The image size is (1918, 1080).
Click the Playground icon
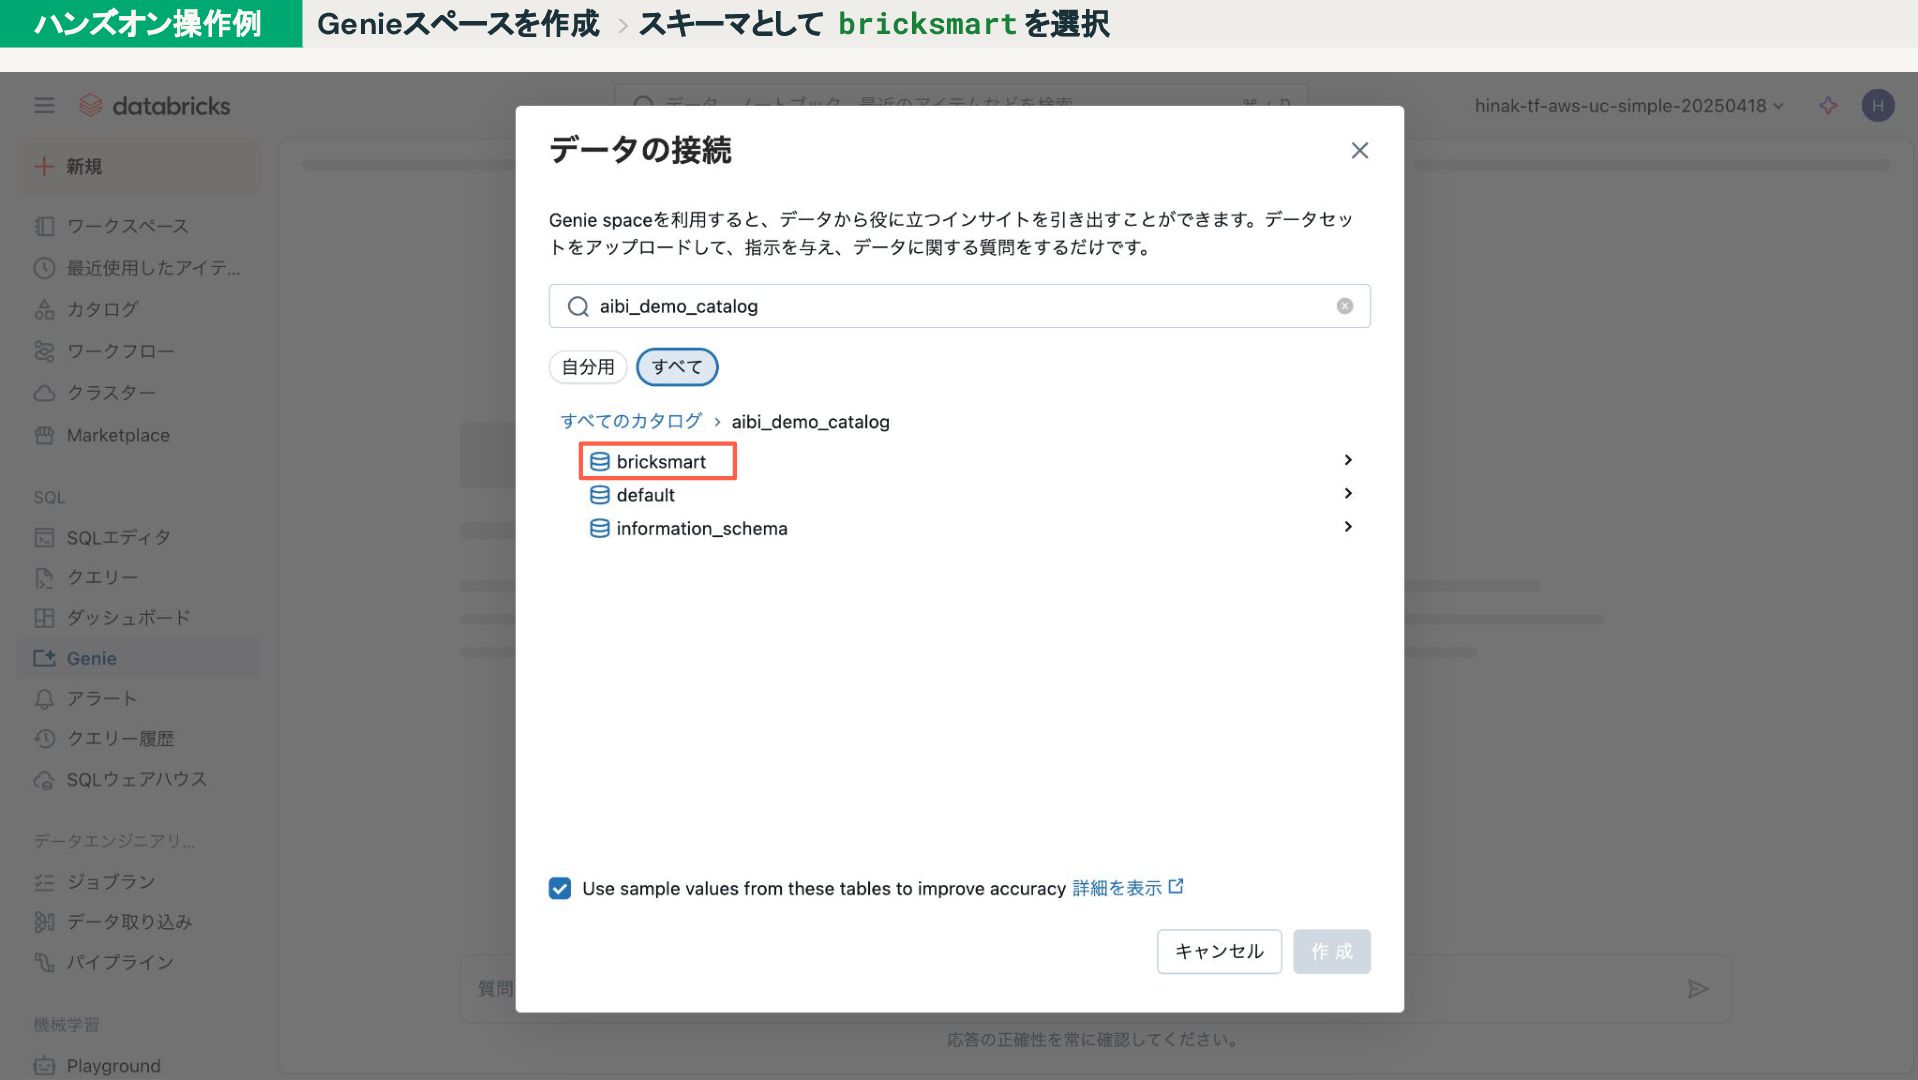[44, 1066]
